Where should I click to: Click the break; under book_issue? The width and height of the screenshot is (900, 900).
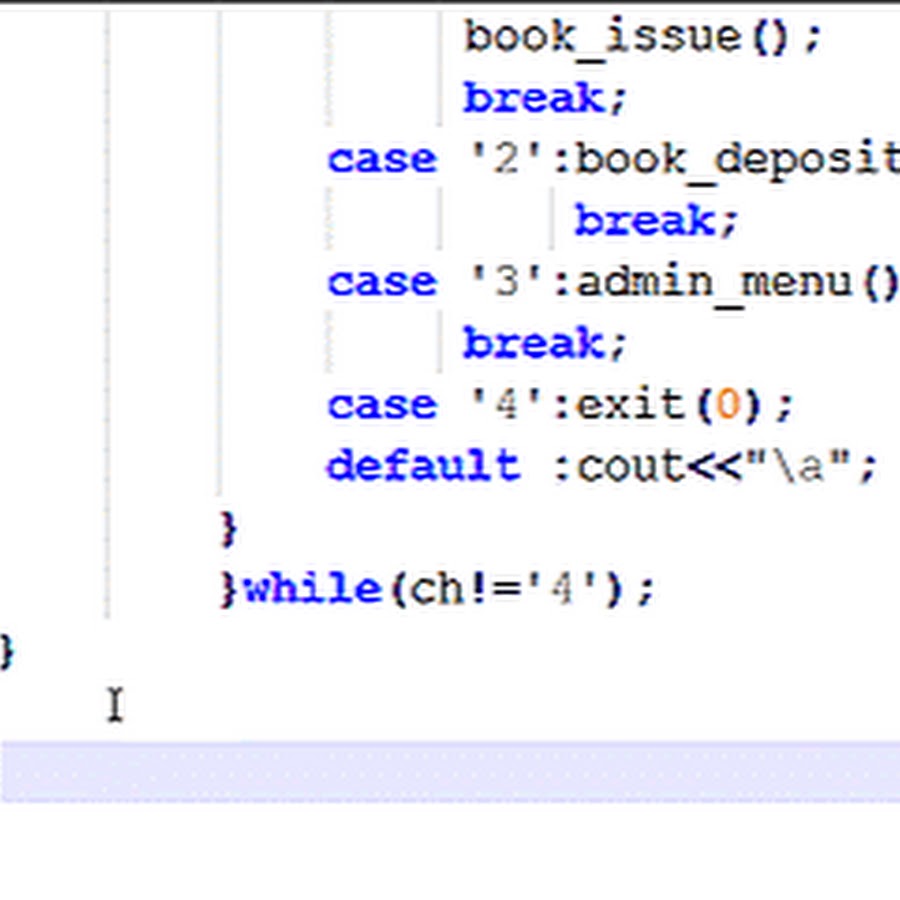(x=544, y=98)
